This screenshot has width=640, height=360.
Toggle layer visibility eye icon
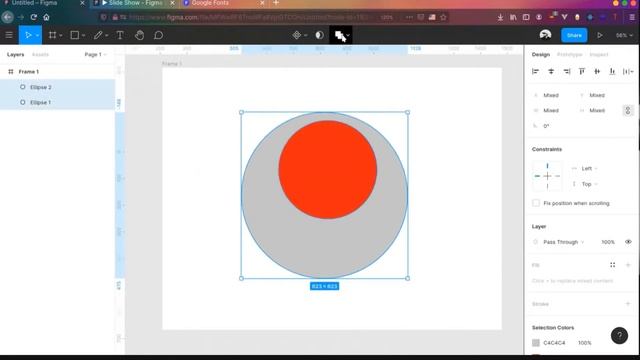(628, 242)
